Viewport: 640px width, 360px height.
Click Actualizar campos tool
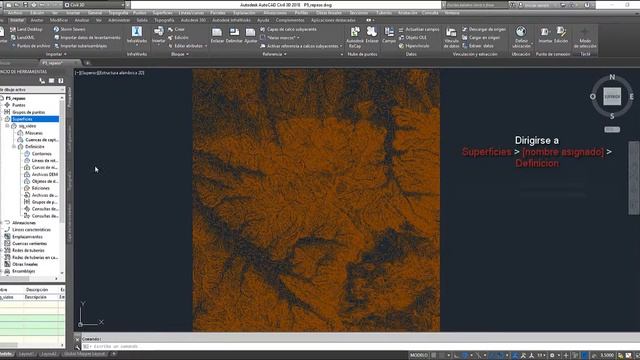click(419, 29)
